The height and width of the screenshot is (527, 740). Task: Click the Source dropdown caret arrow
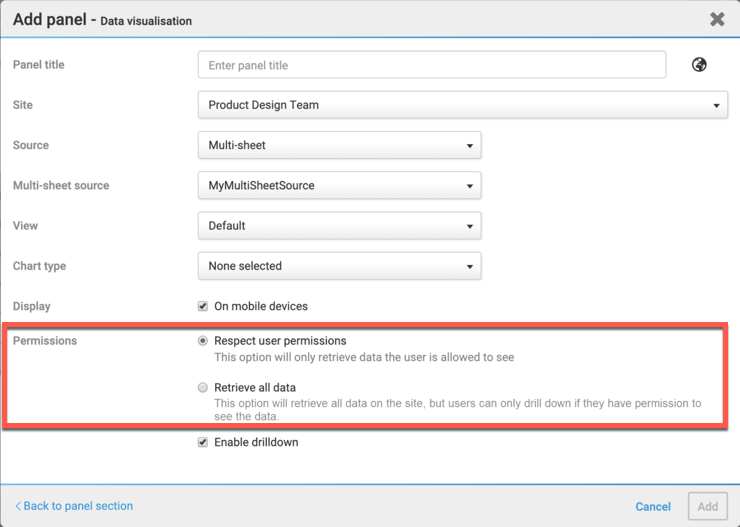click(470, 146)
